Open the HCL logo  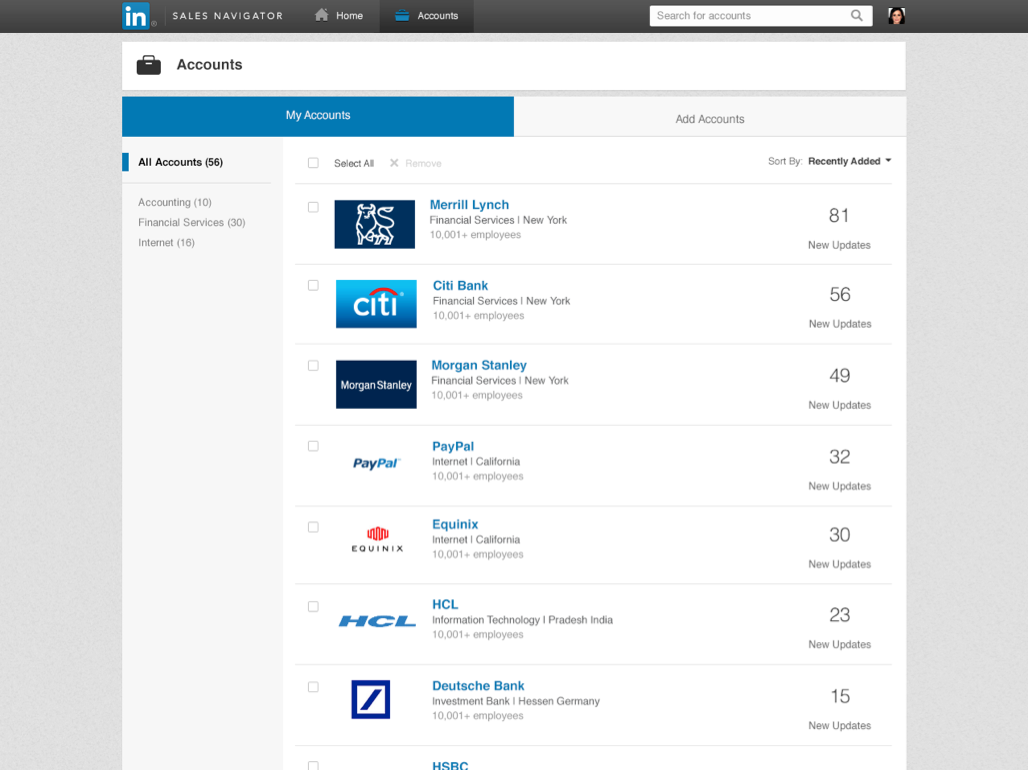tap(377, 620)
